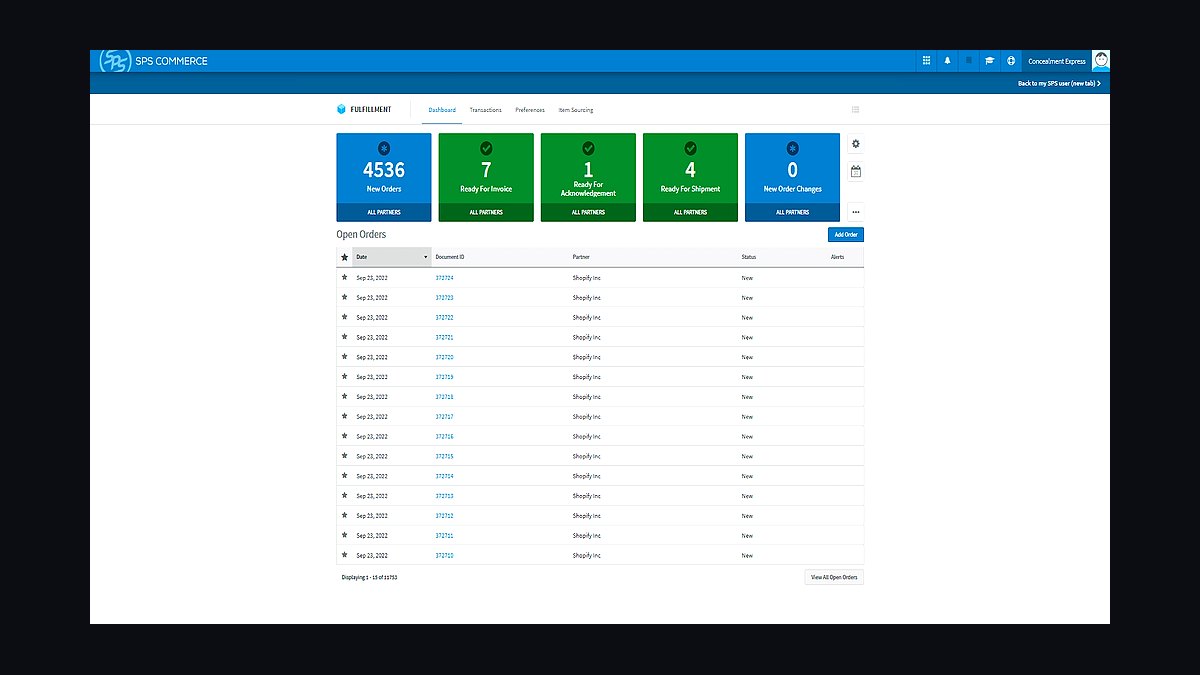Image resolution: width=1200 pixels, height=675 pixels.
Task: Star the order row 372723
Action: coord(345,297)
